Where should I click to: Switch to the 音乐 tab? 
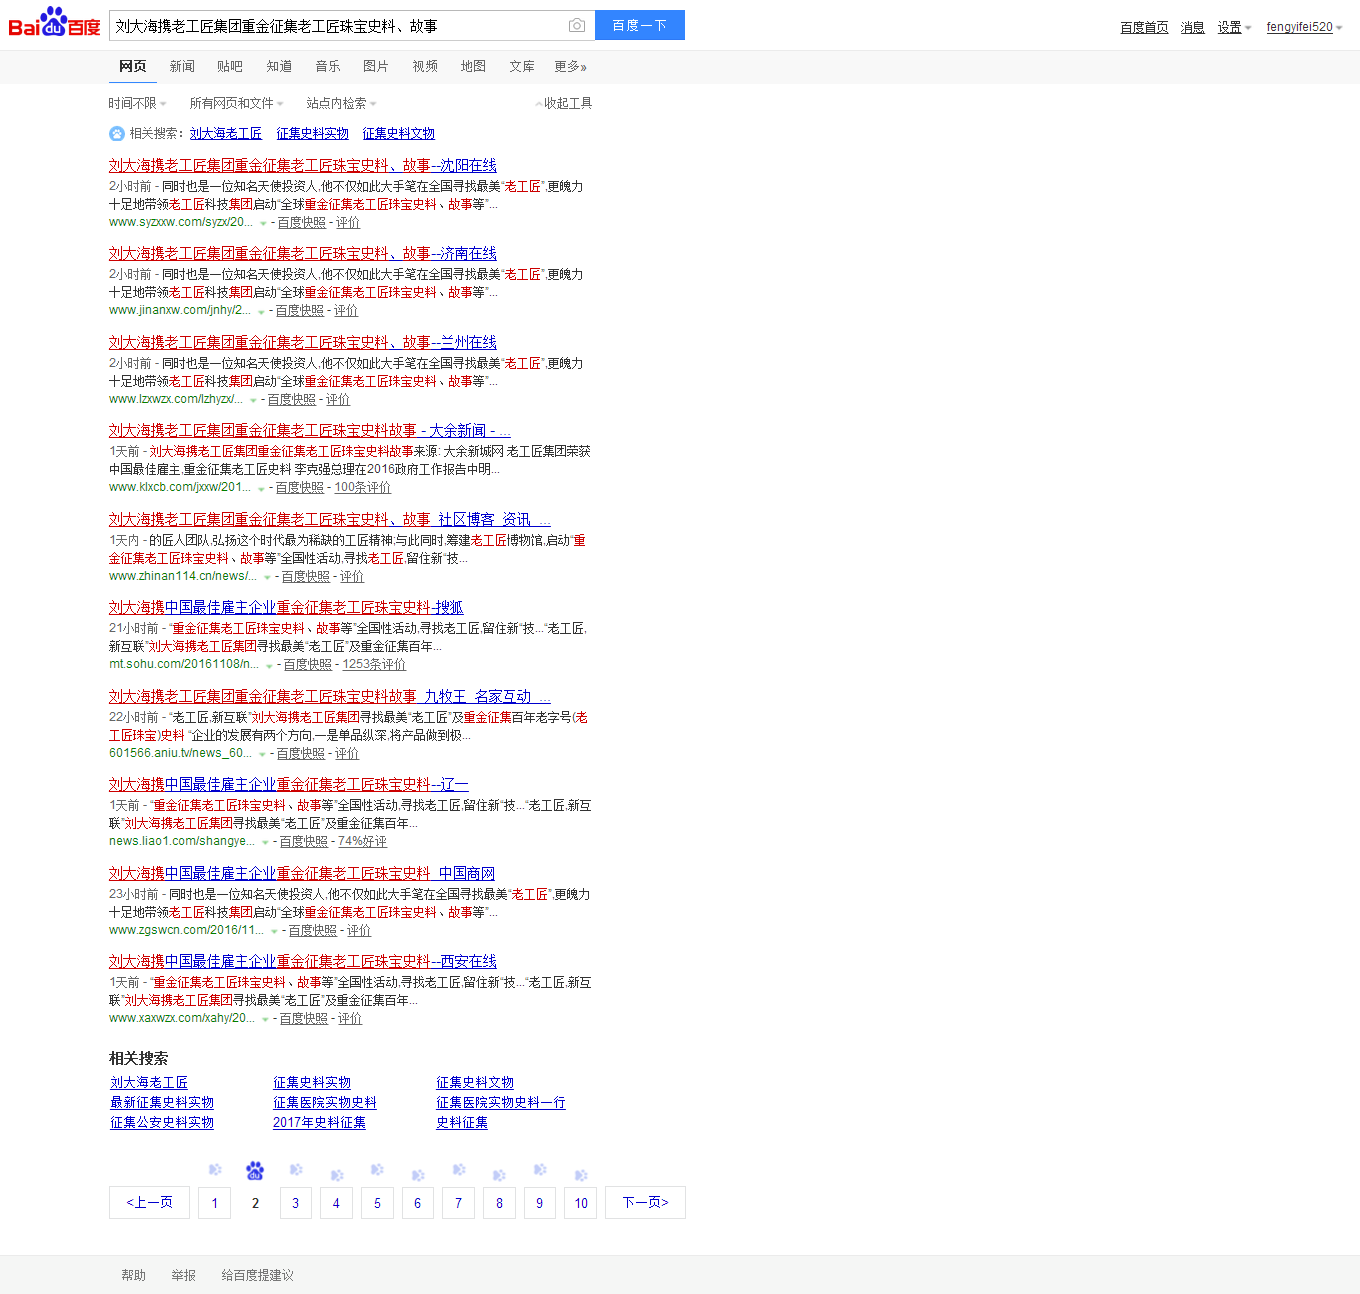point(328,66)
